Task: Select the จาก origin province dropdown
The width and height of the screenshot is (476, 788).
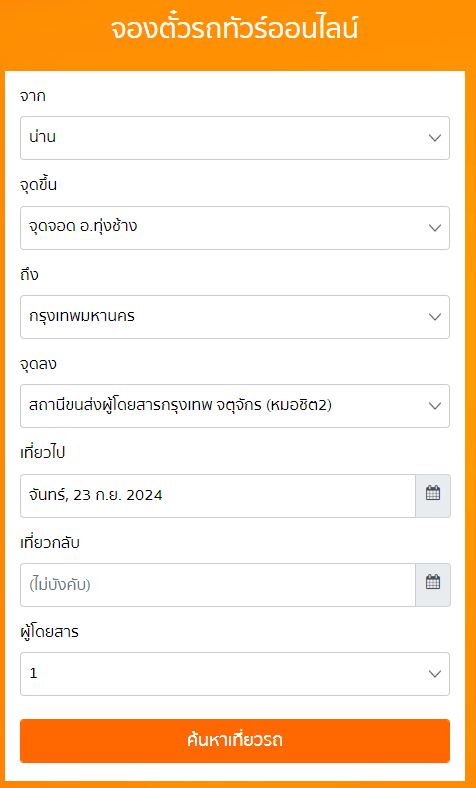Action: 235,138
